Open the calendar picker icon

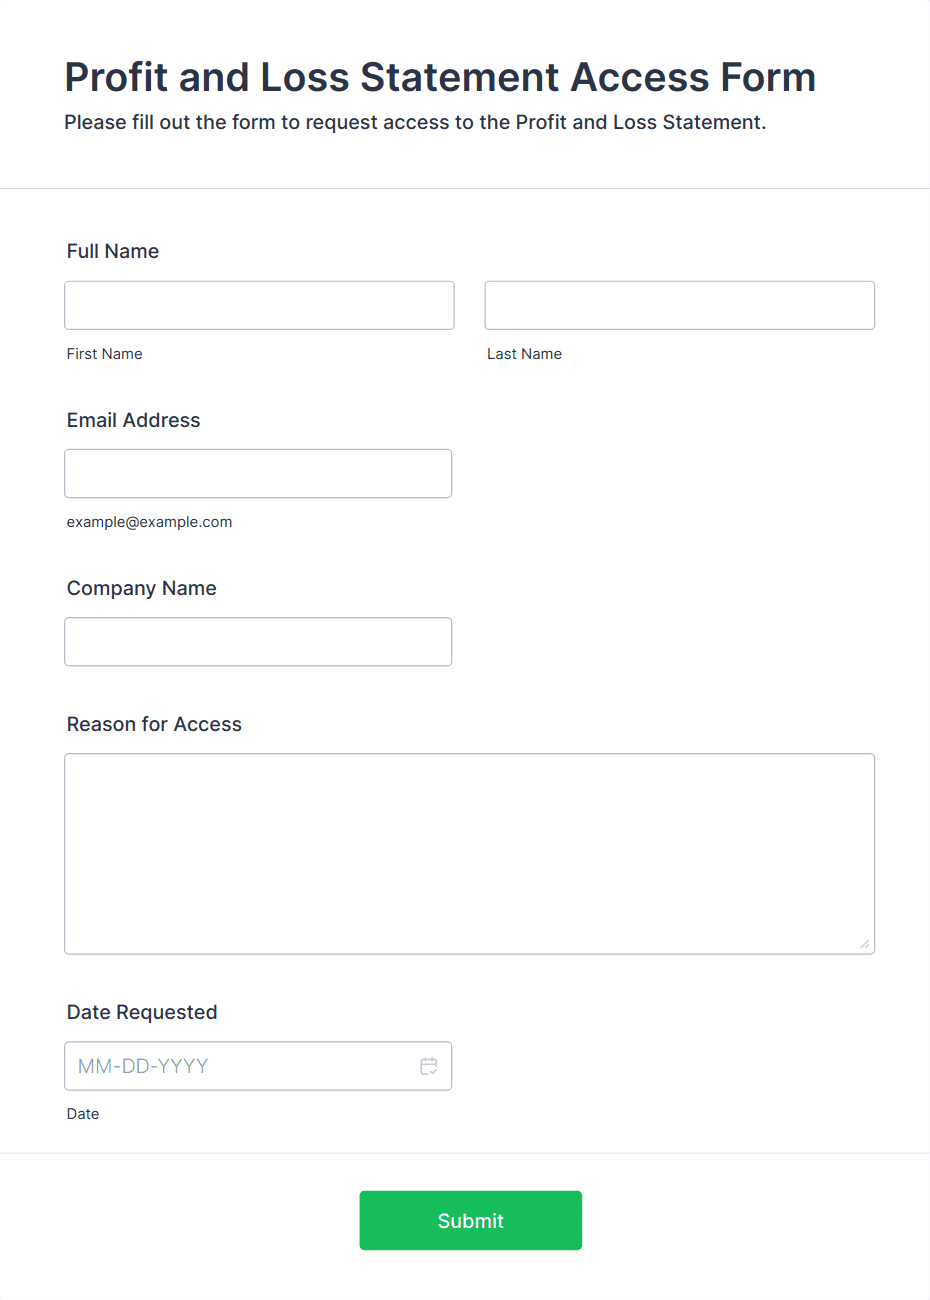[429, 1066]
